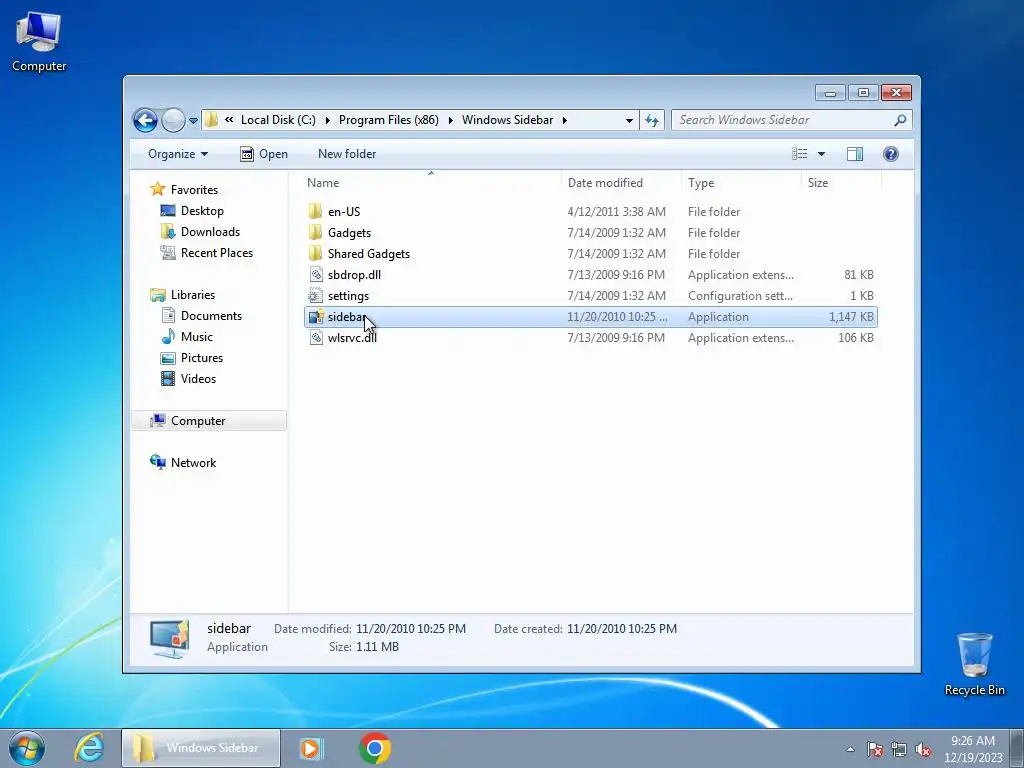Image resolution: width=1024 pixels, height=768 pixels.
Task: Select the sidebar application icon
Action: coord(316,317)
